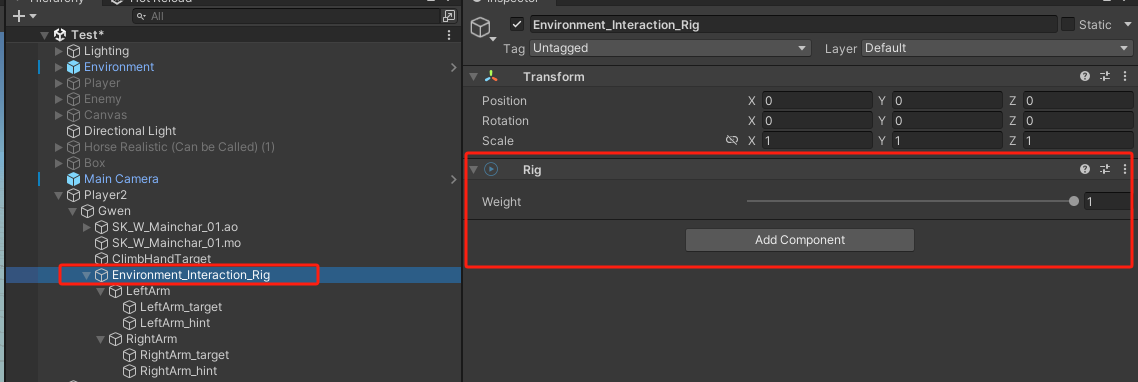Enable the Static checkbox

tap(1068, 24)
